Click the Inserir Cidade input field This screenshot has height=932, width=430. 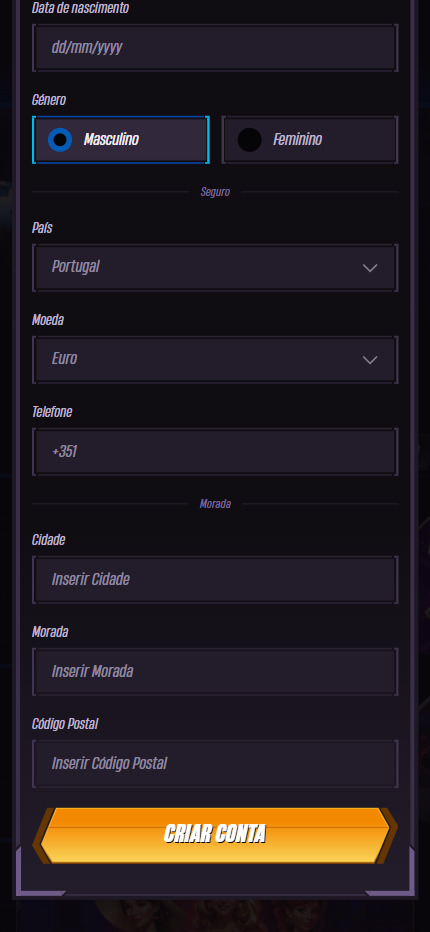coord(215,580)
